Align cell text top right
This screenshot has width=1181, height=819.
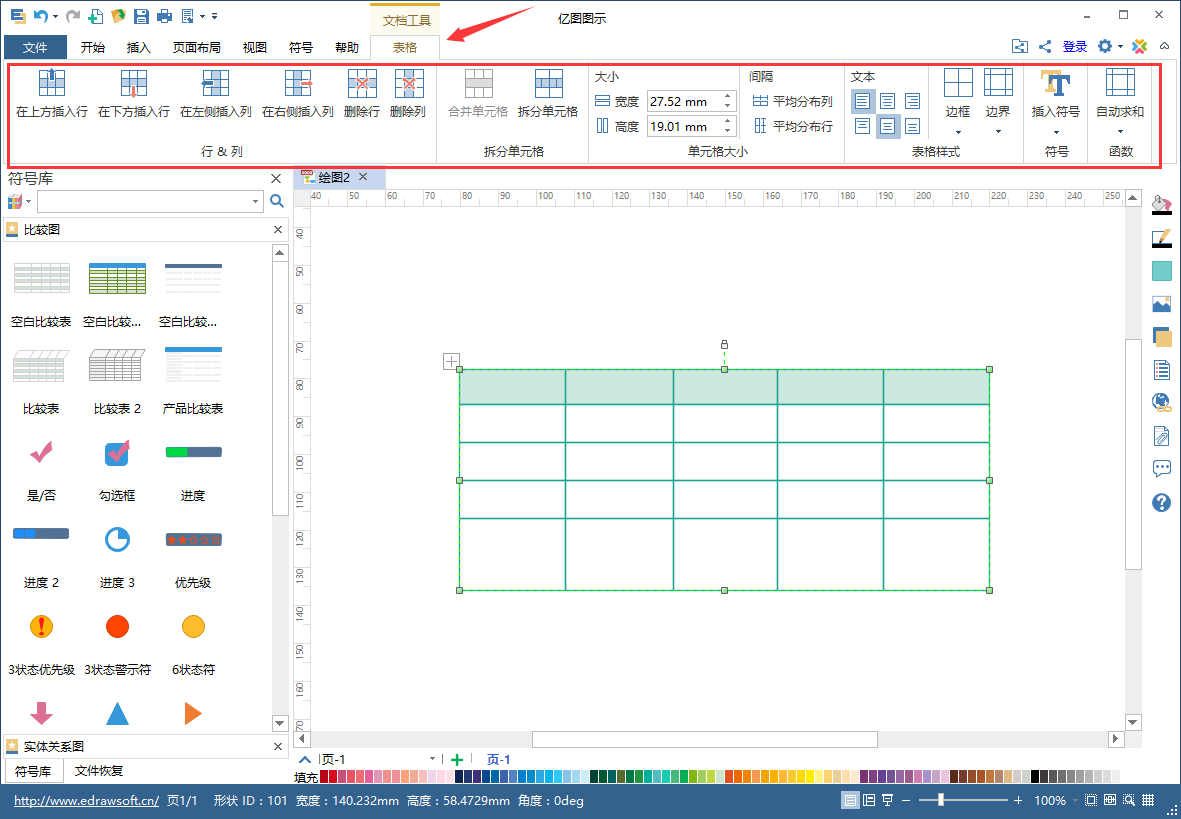pyautogui.click(x=912, y=101)
